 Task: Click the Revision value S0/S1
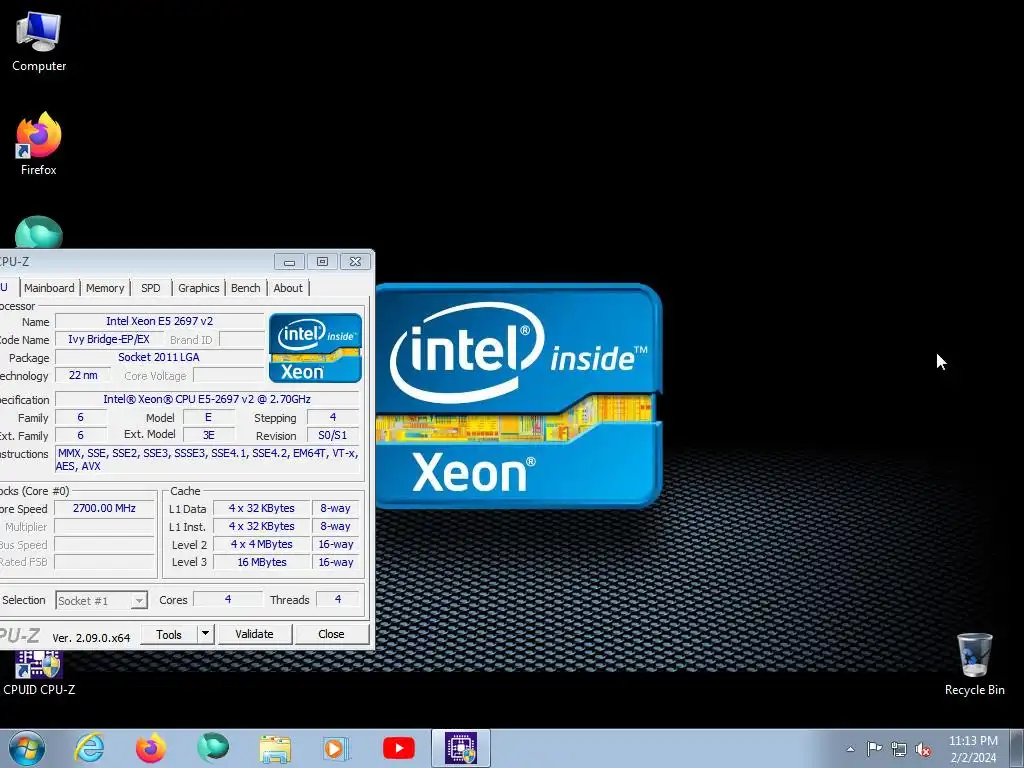coord(332,435)
